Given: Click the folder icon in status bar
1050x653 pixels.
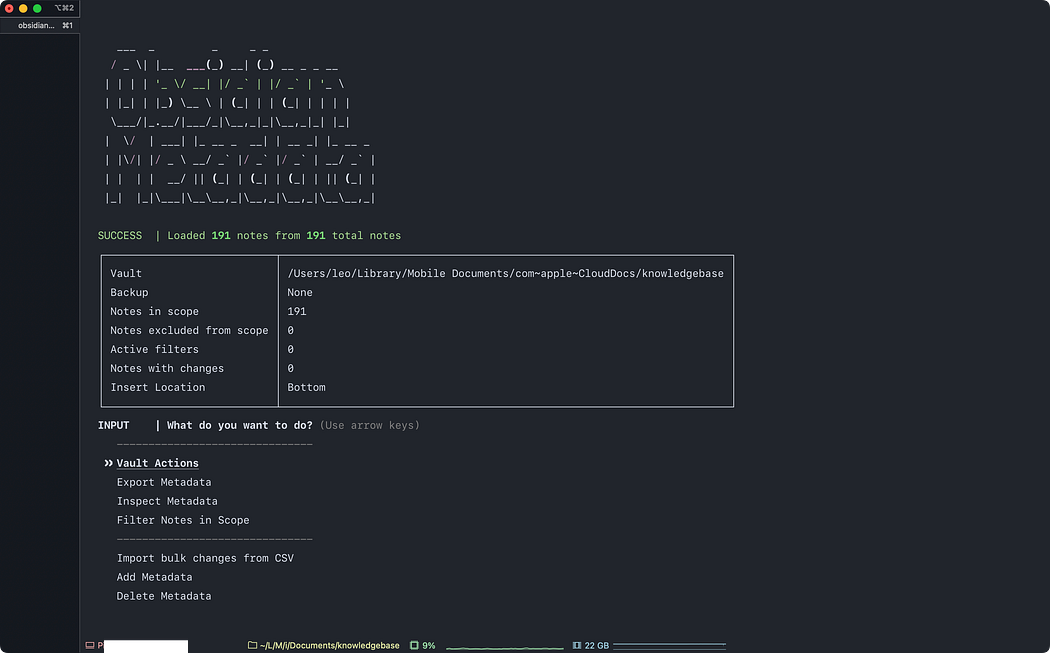Looking at the screenshot, I should point(252,646).
